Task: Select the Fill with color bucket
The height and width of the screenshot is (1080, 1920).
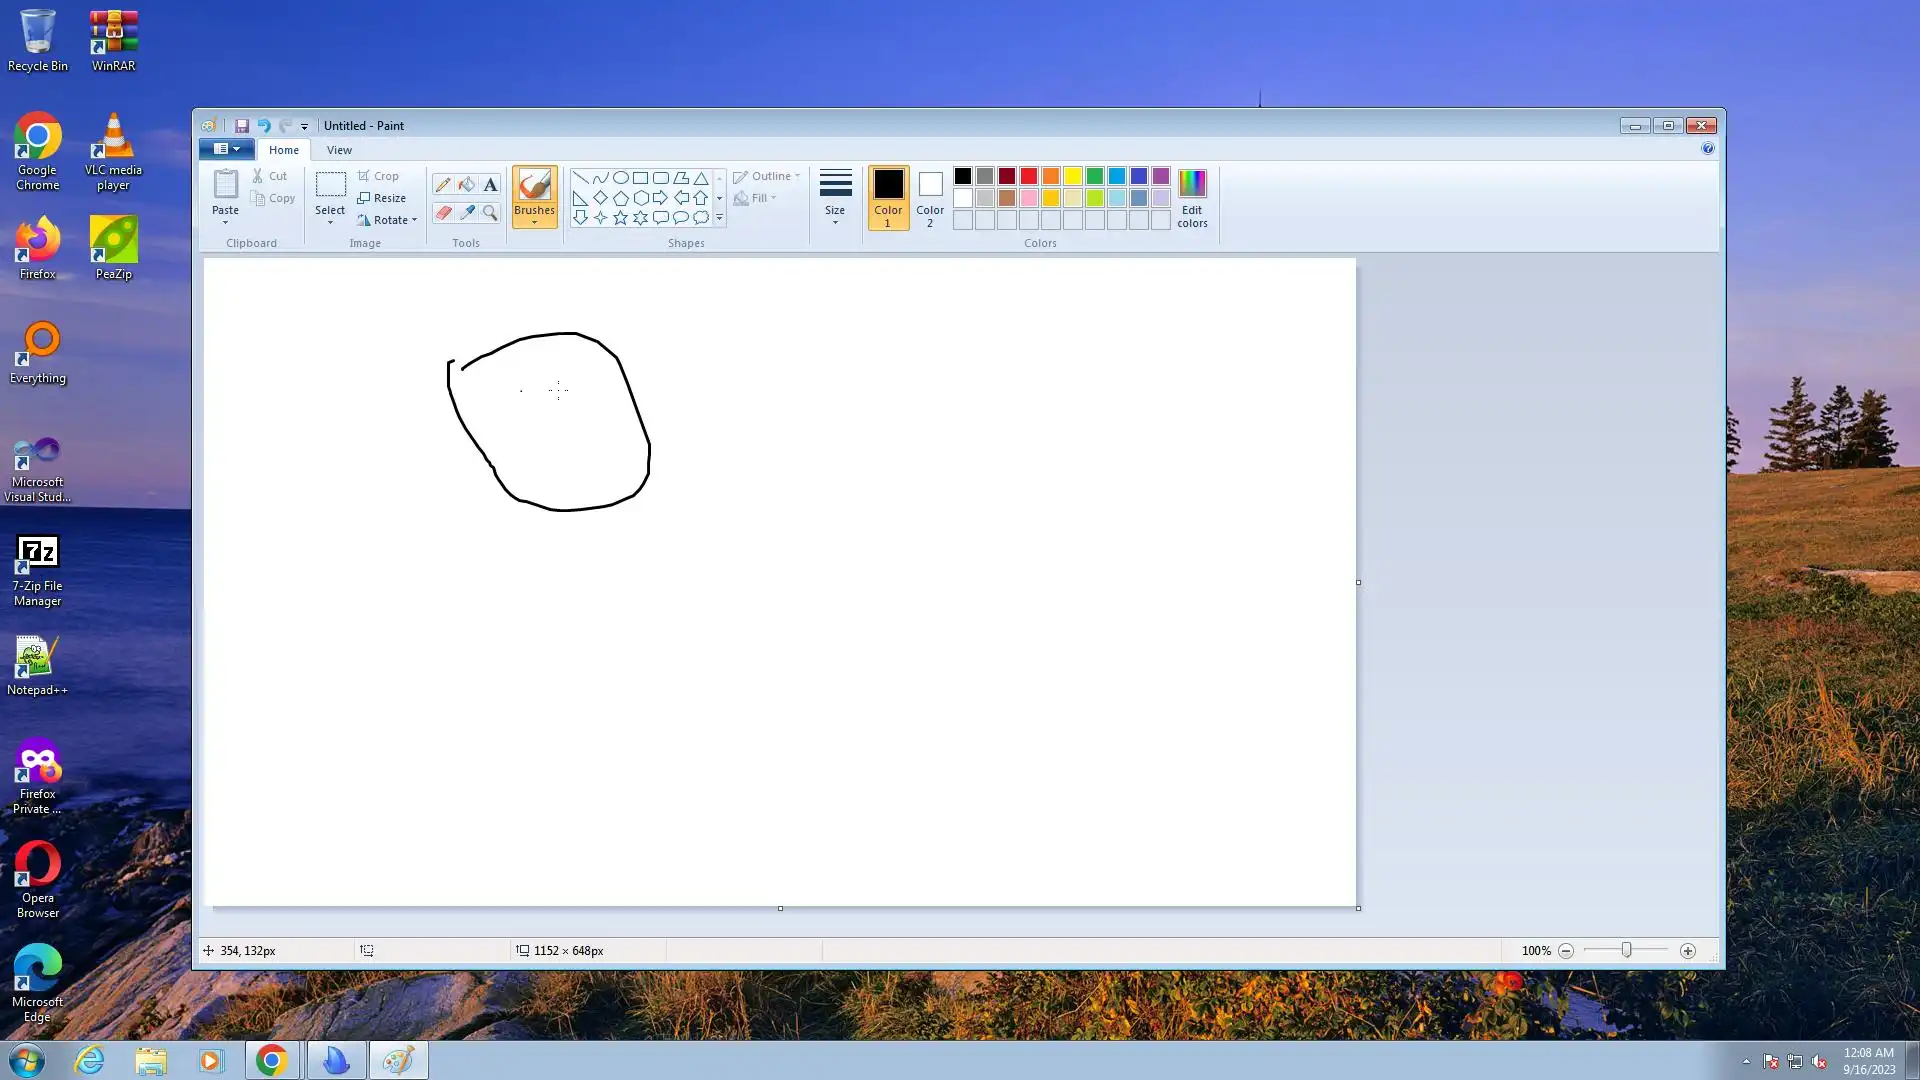Action: (467, 184)
